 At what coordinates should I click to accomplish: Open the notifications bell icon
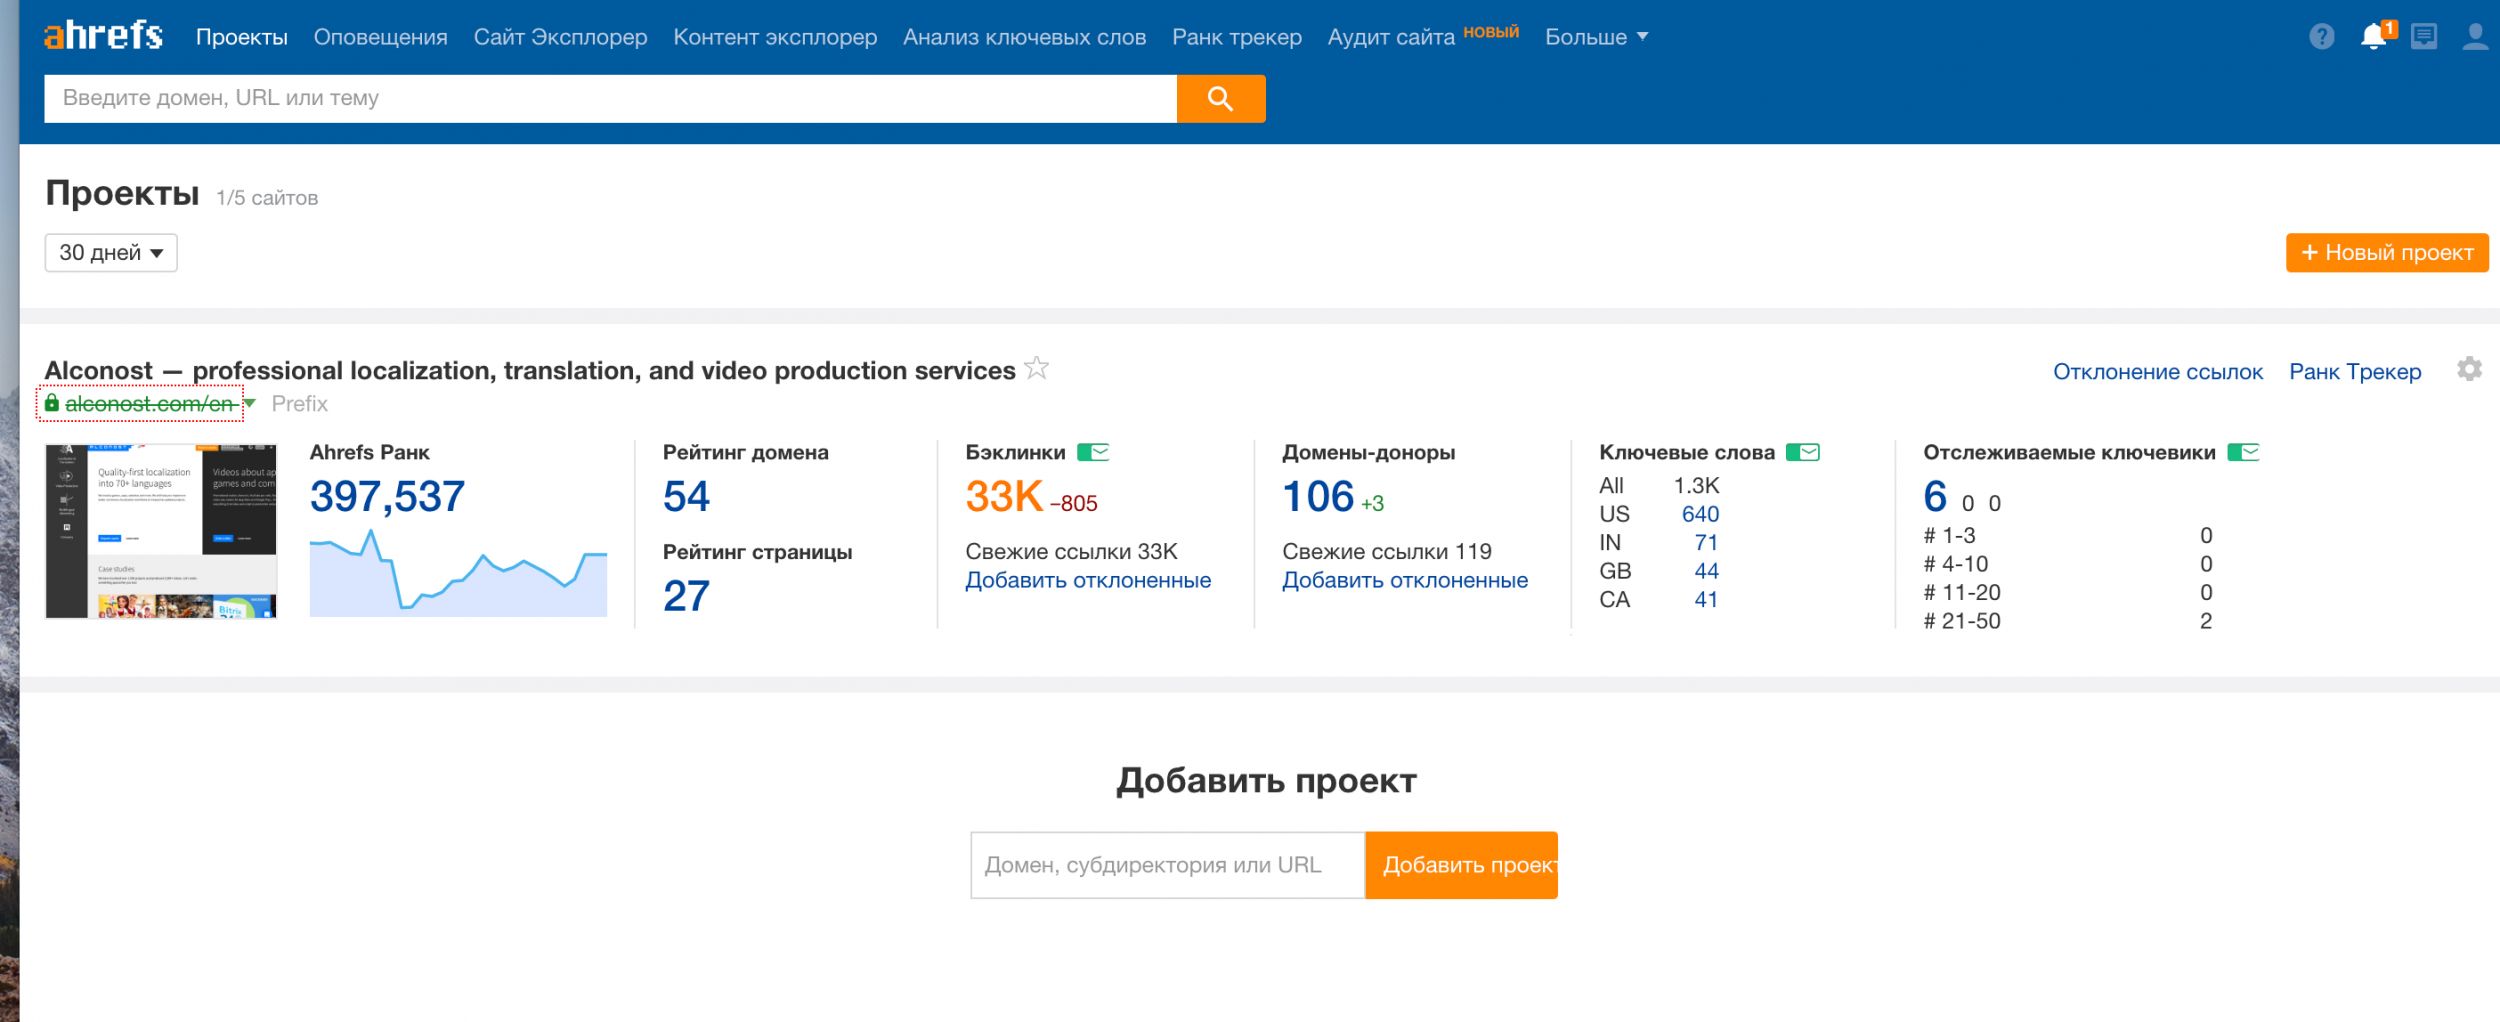click(2376, 35)
